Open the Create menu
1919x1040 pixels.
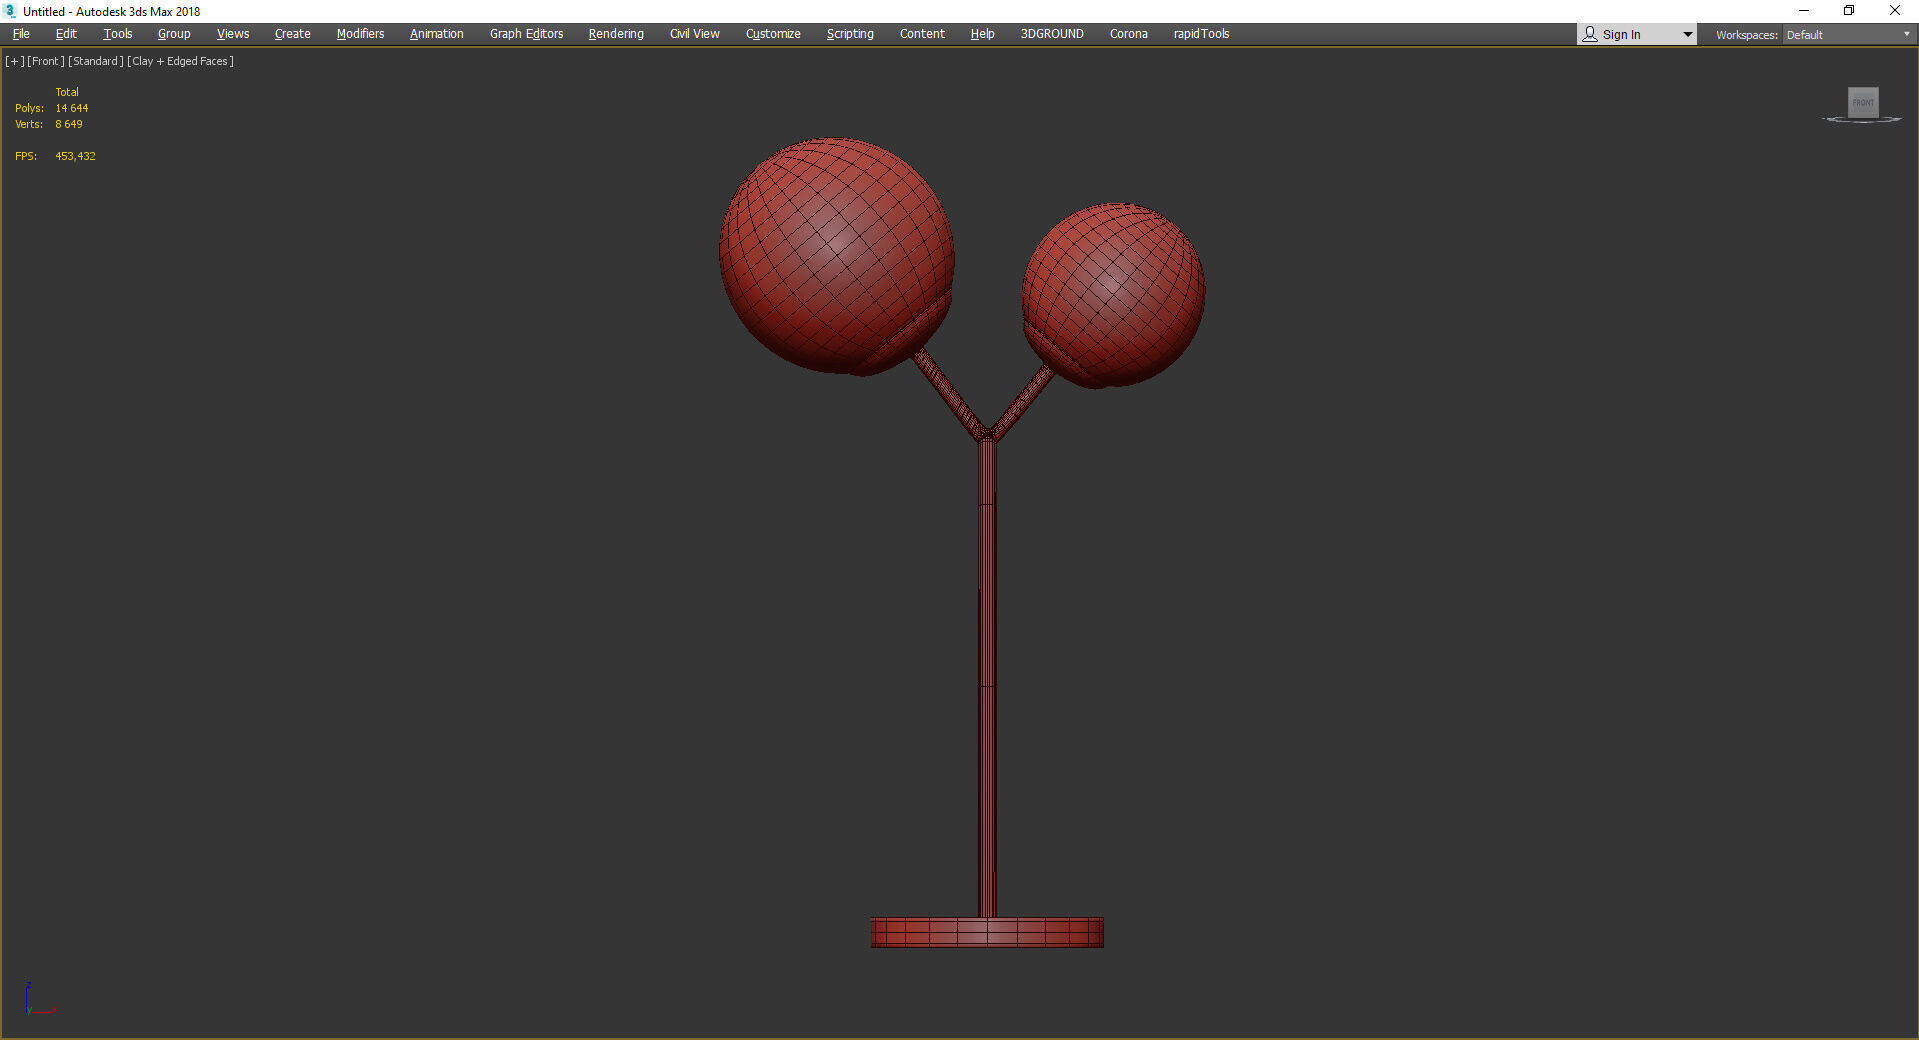point(293,34)
